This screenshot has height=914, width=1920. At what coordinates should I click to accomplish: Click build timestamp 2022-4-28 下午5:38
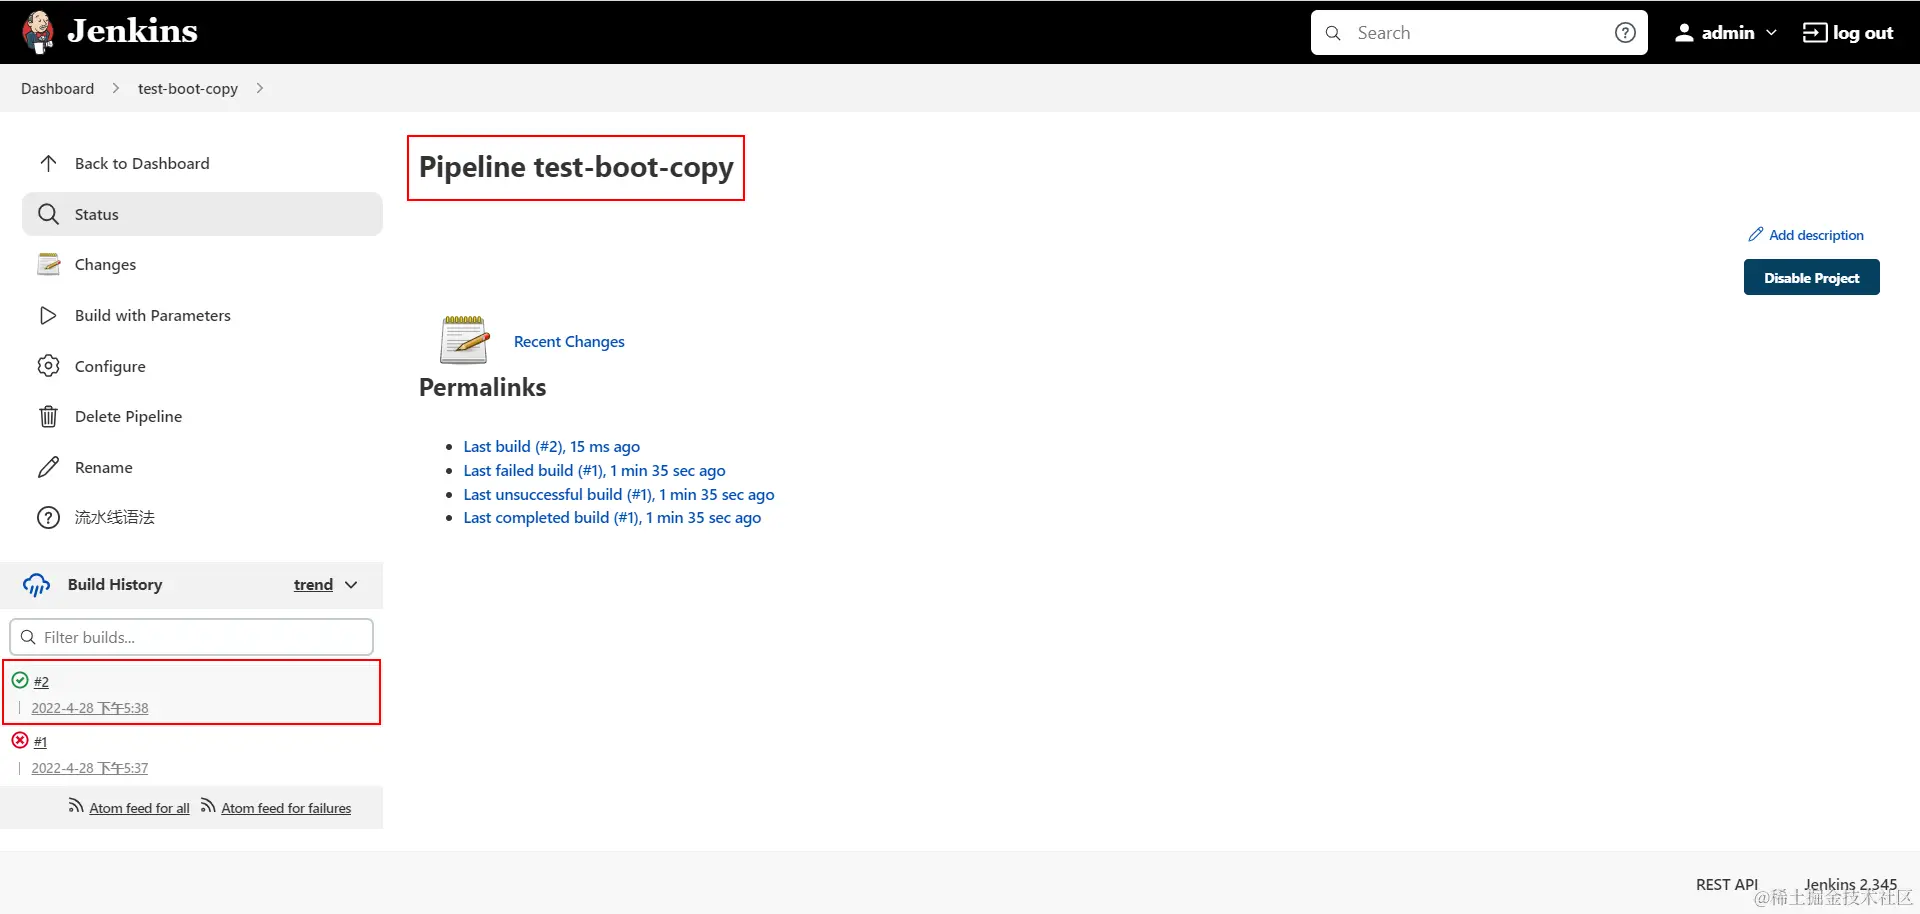tap(90, 707)
